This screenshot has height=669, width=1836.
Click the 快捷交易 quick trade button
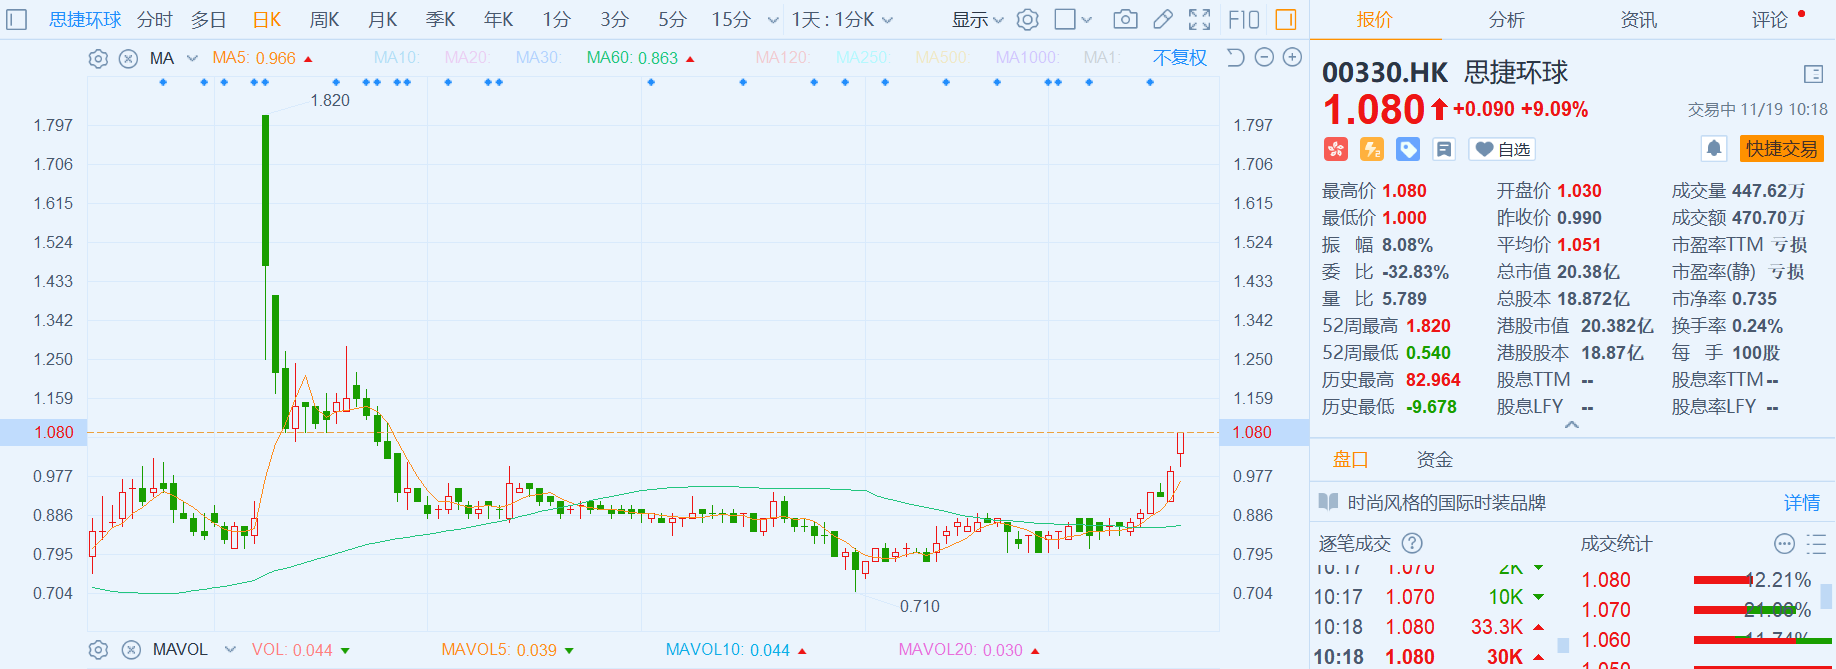(1781, 149)
